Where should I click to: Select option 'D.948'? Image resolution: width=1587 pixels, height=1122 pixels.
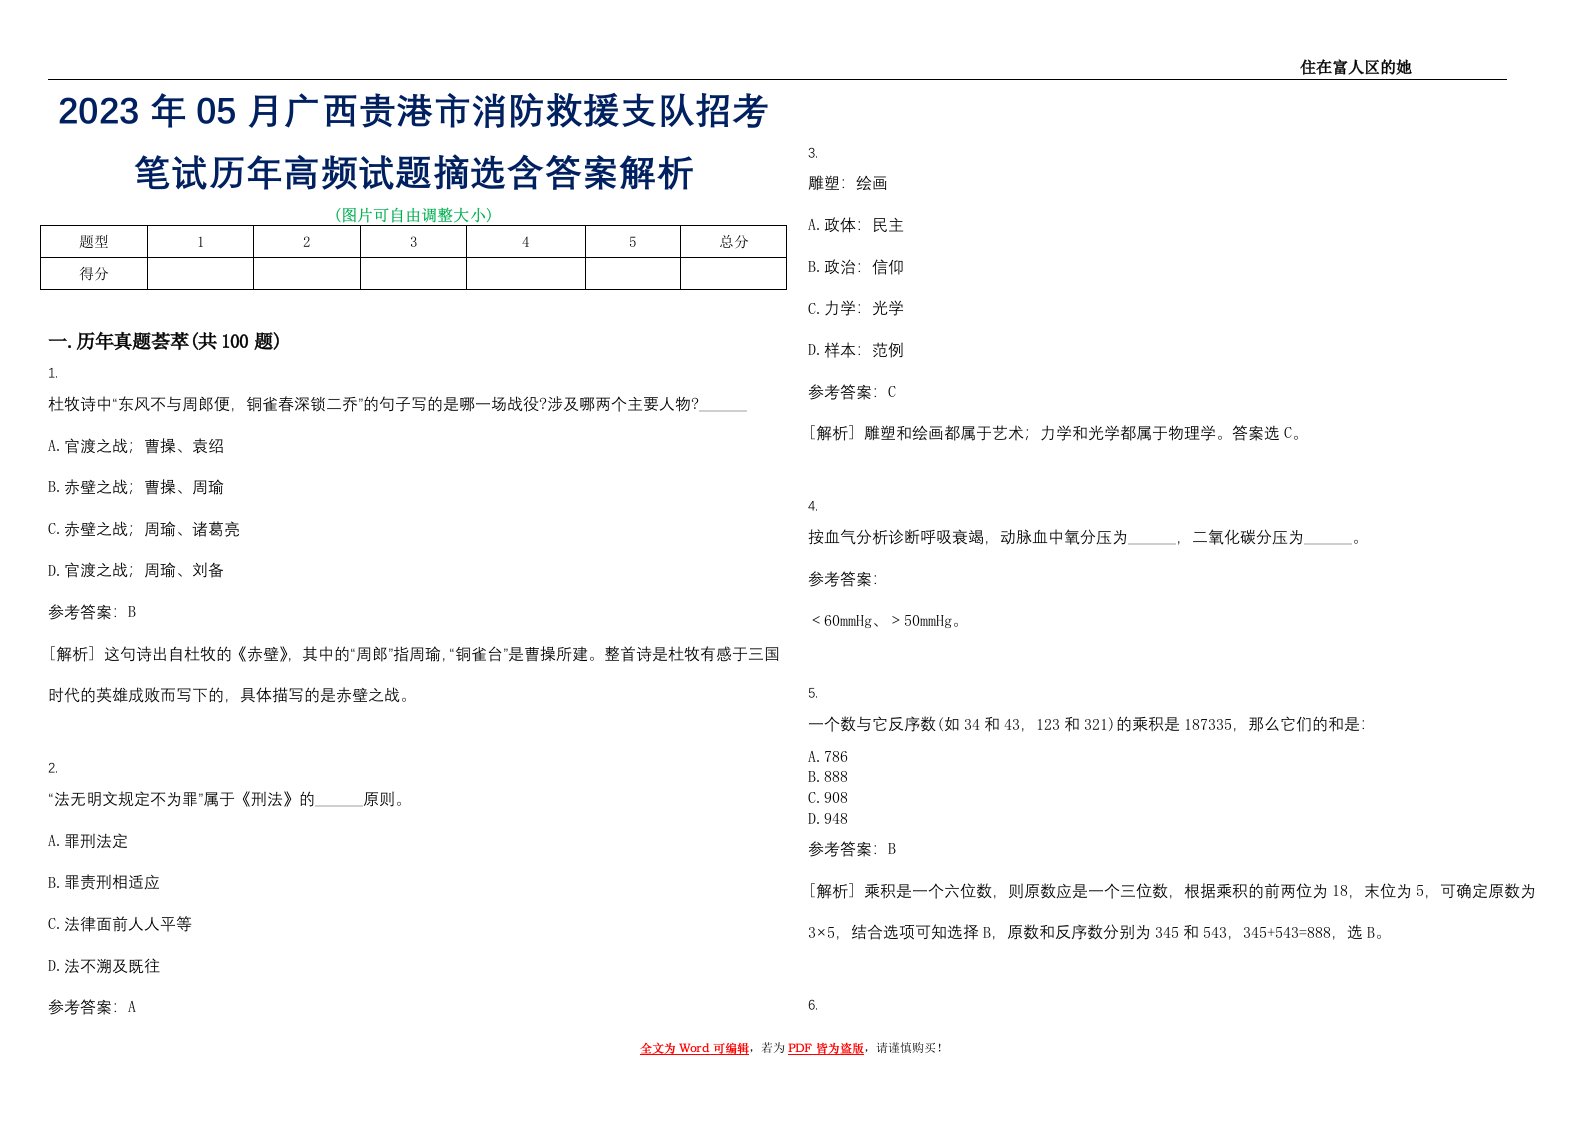point(828,818)
